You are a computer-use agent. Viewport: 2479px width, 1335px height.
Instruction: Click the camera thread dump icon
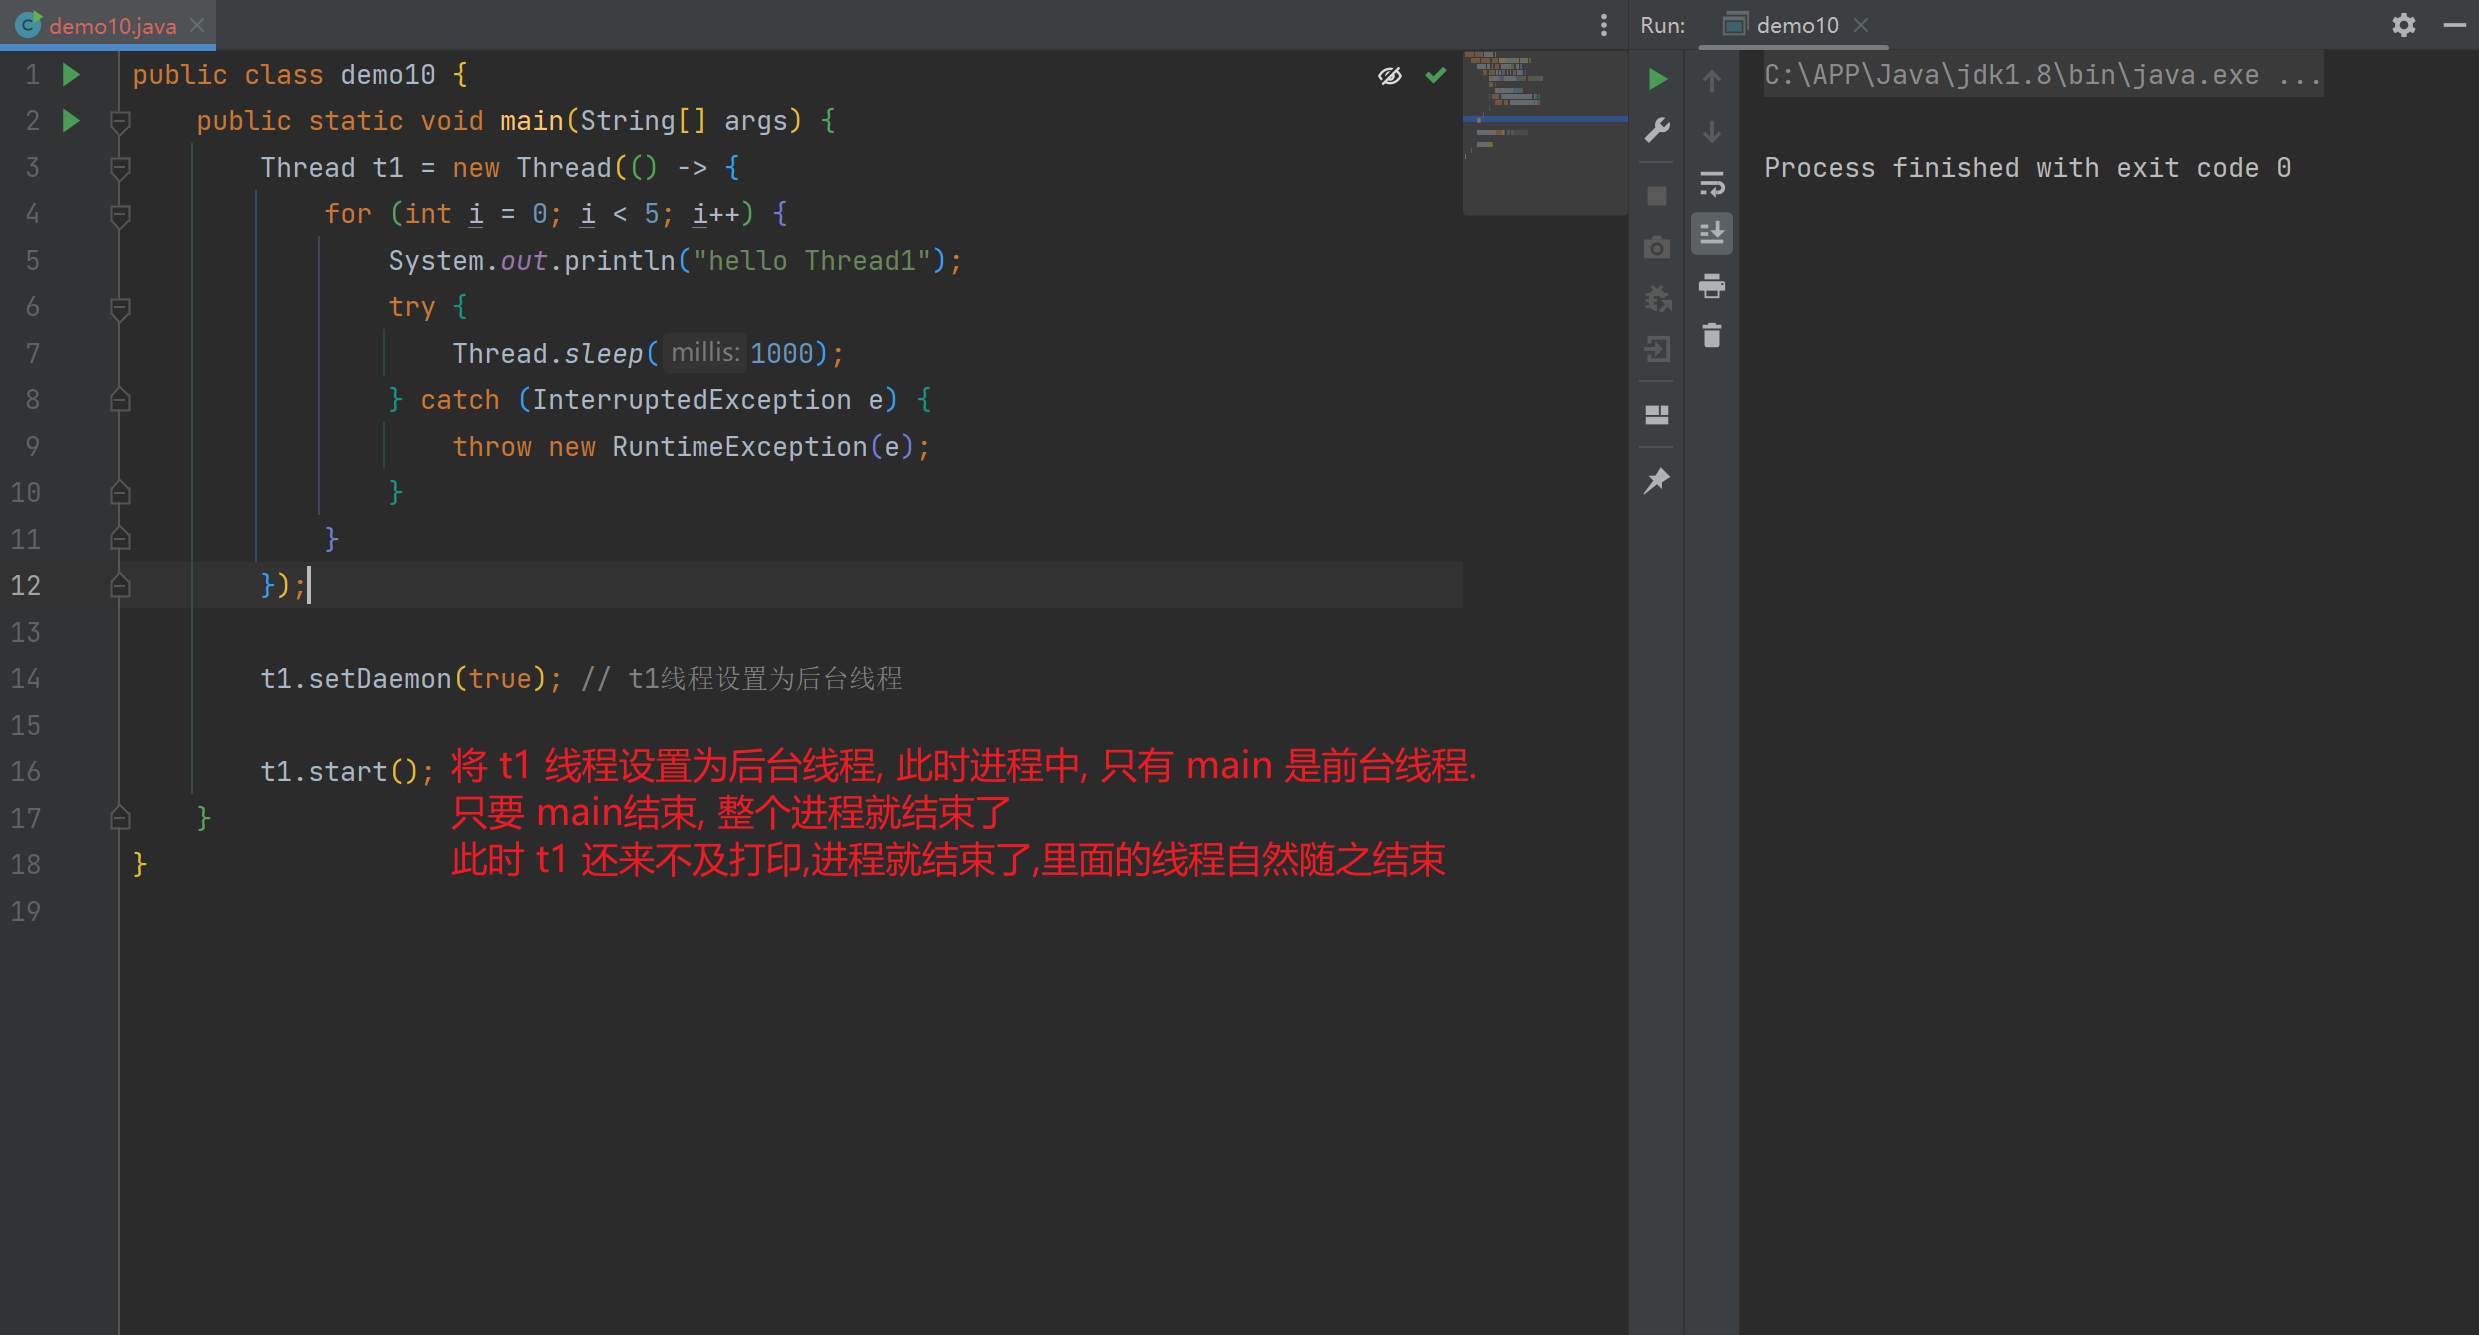[x=1657, y=247]
